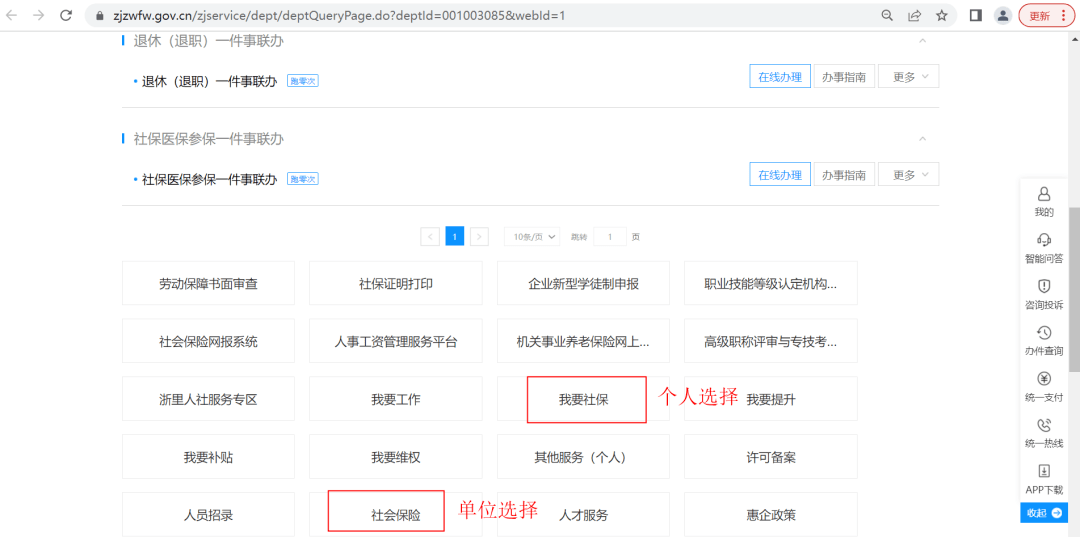Image resolution: width=1080 pixels, height=537 pixels.
Task: Go to page 1 in pagination
Action: click(454, 237)
